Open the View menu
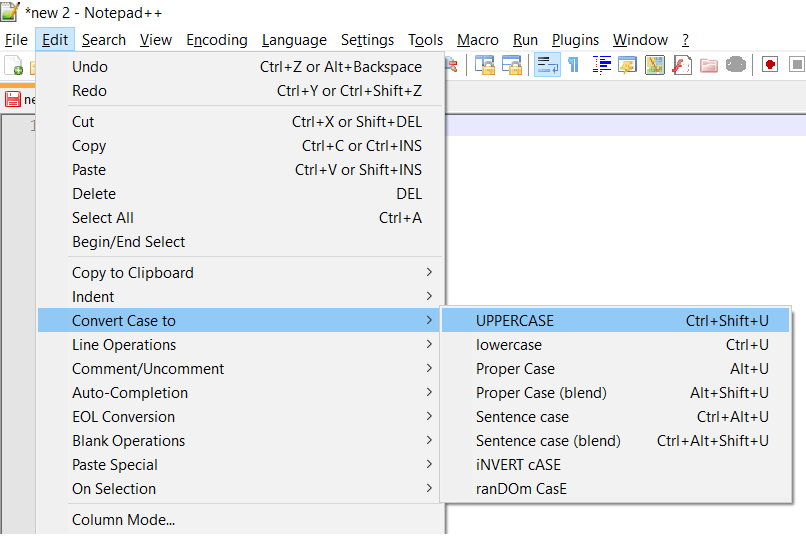806x542 pixels. (156, 40)
